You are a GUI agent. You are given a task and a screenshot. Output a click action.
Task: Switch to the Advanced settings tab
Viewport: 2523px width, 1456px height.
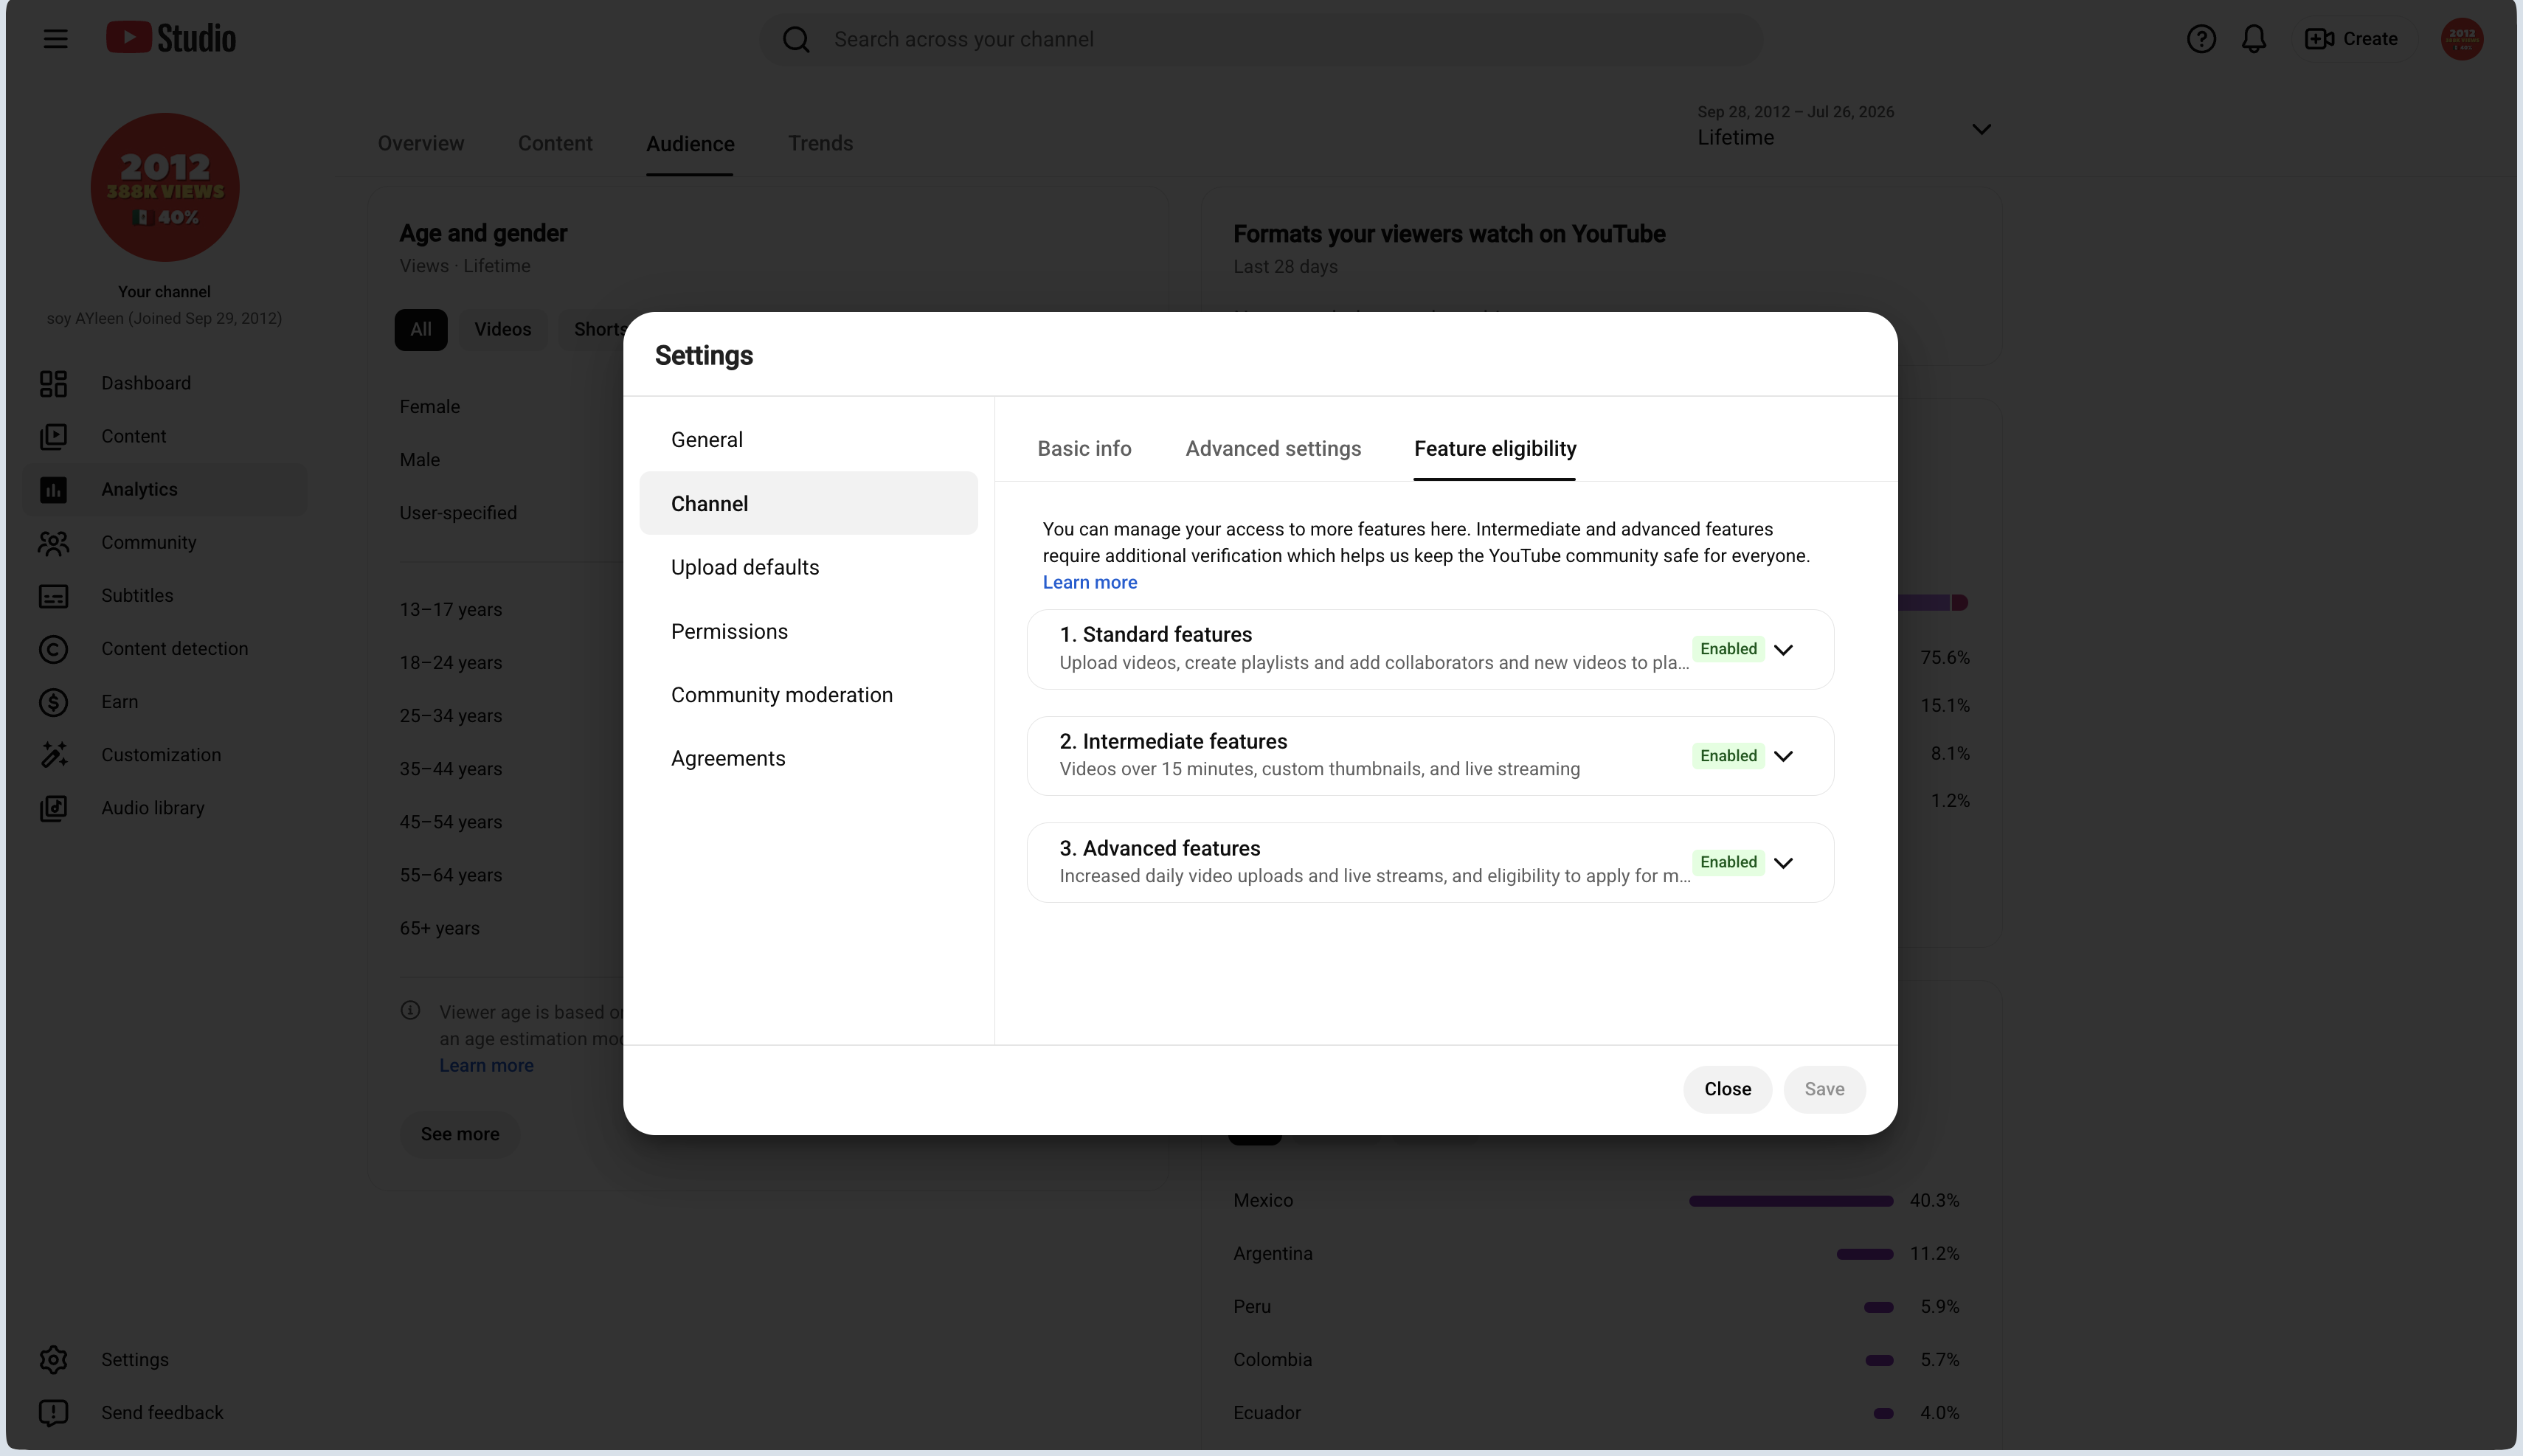pos(1273,449)
